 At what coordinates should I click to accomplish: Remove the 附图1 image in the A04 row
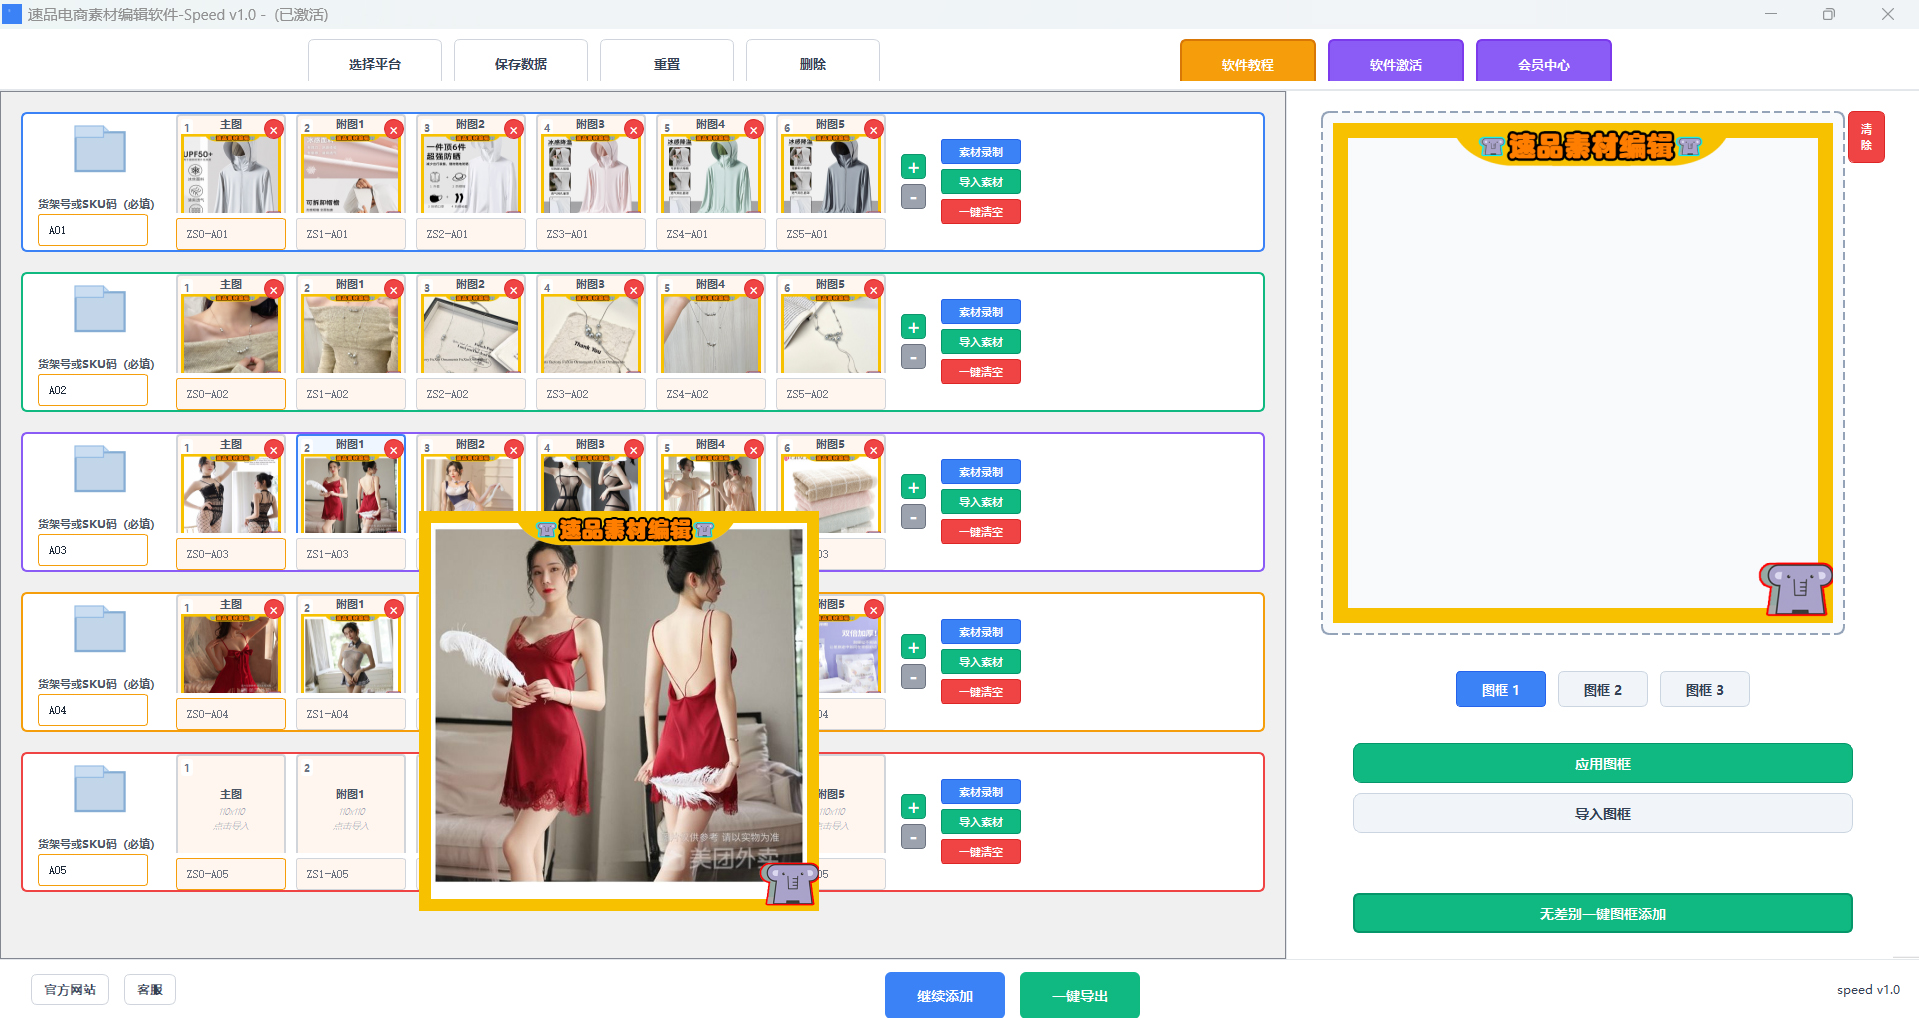pyautogui.click(x=393, y=610)
